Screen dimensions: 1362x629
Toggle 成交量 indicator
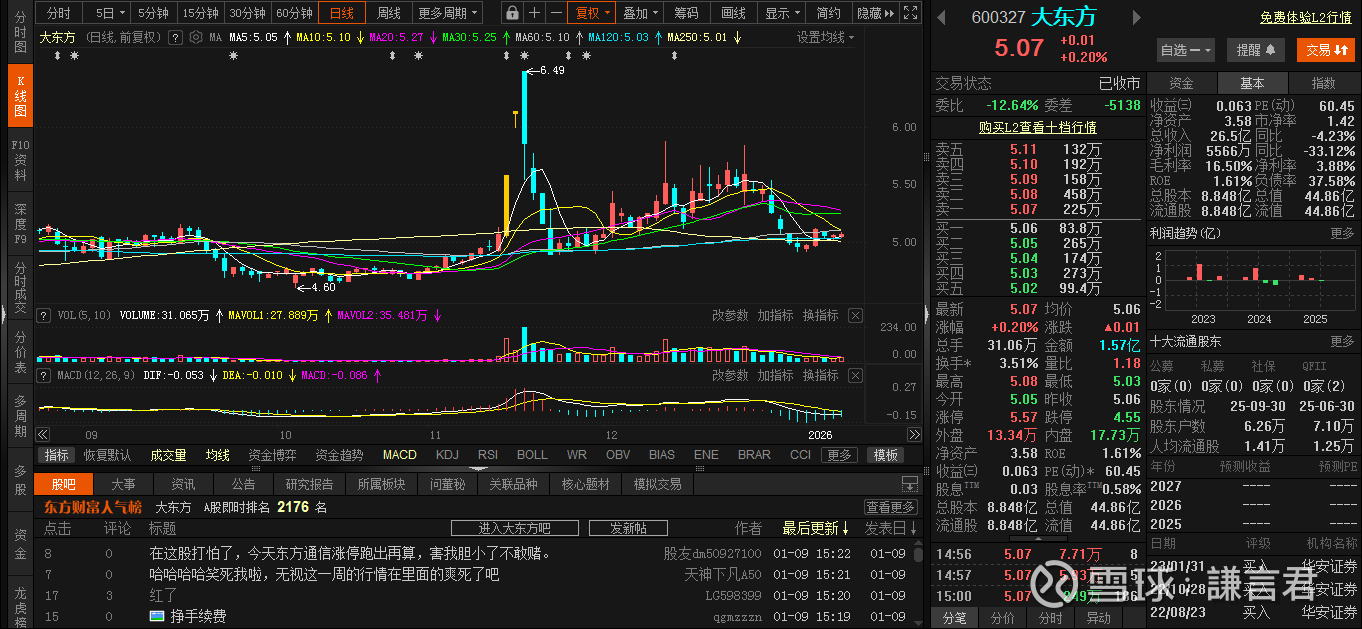(169, 455)
